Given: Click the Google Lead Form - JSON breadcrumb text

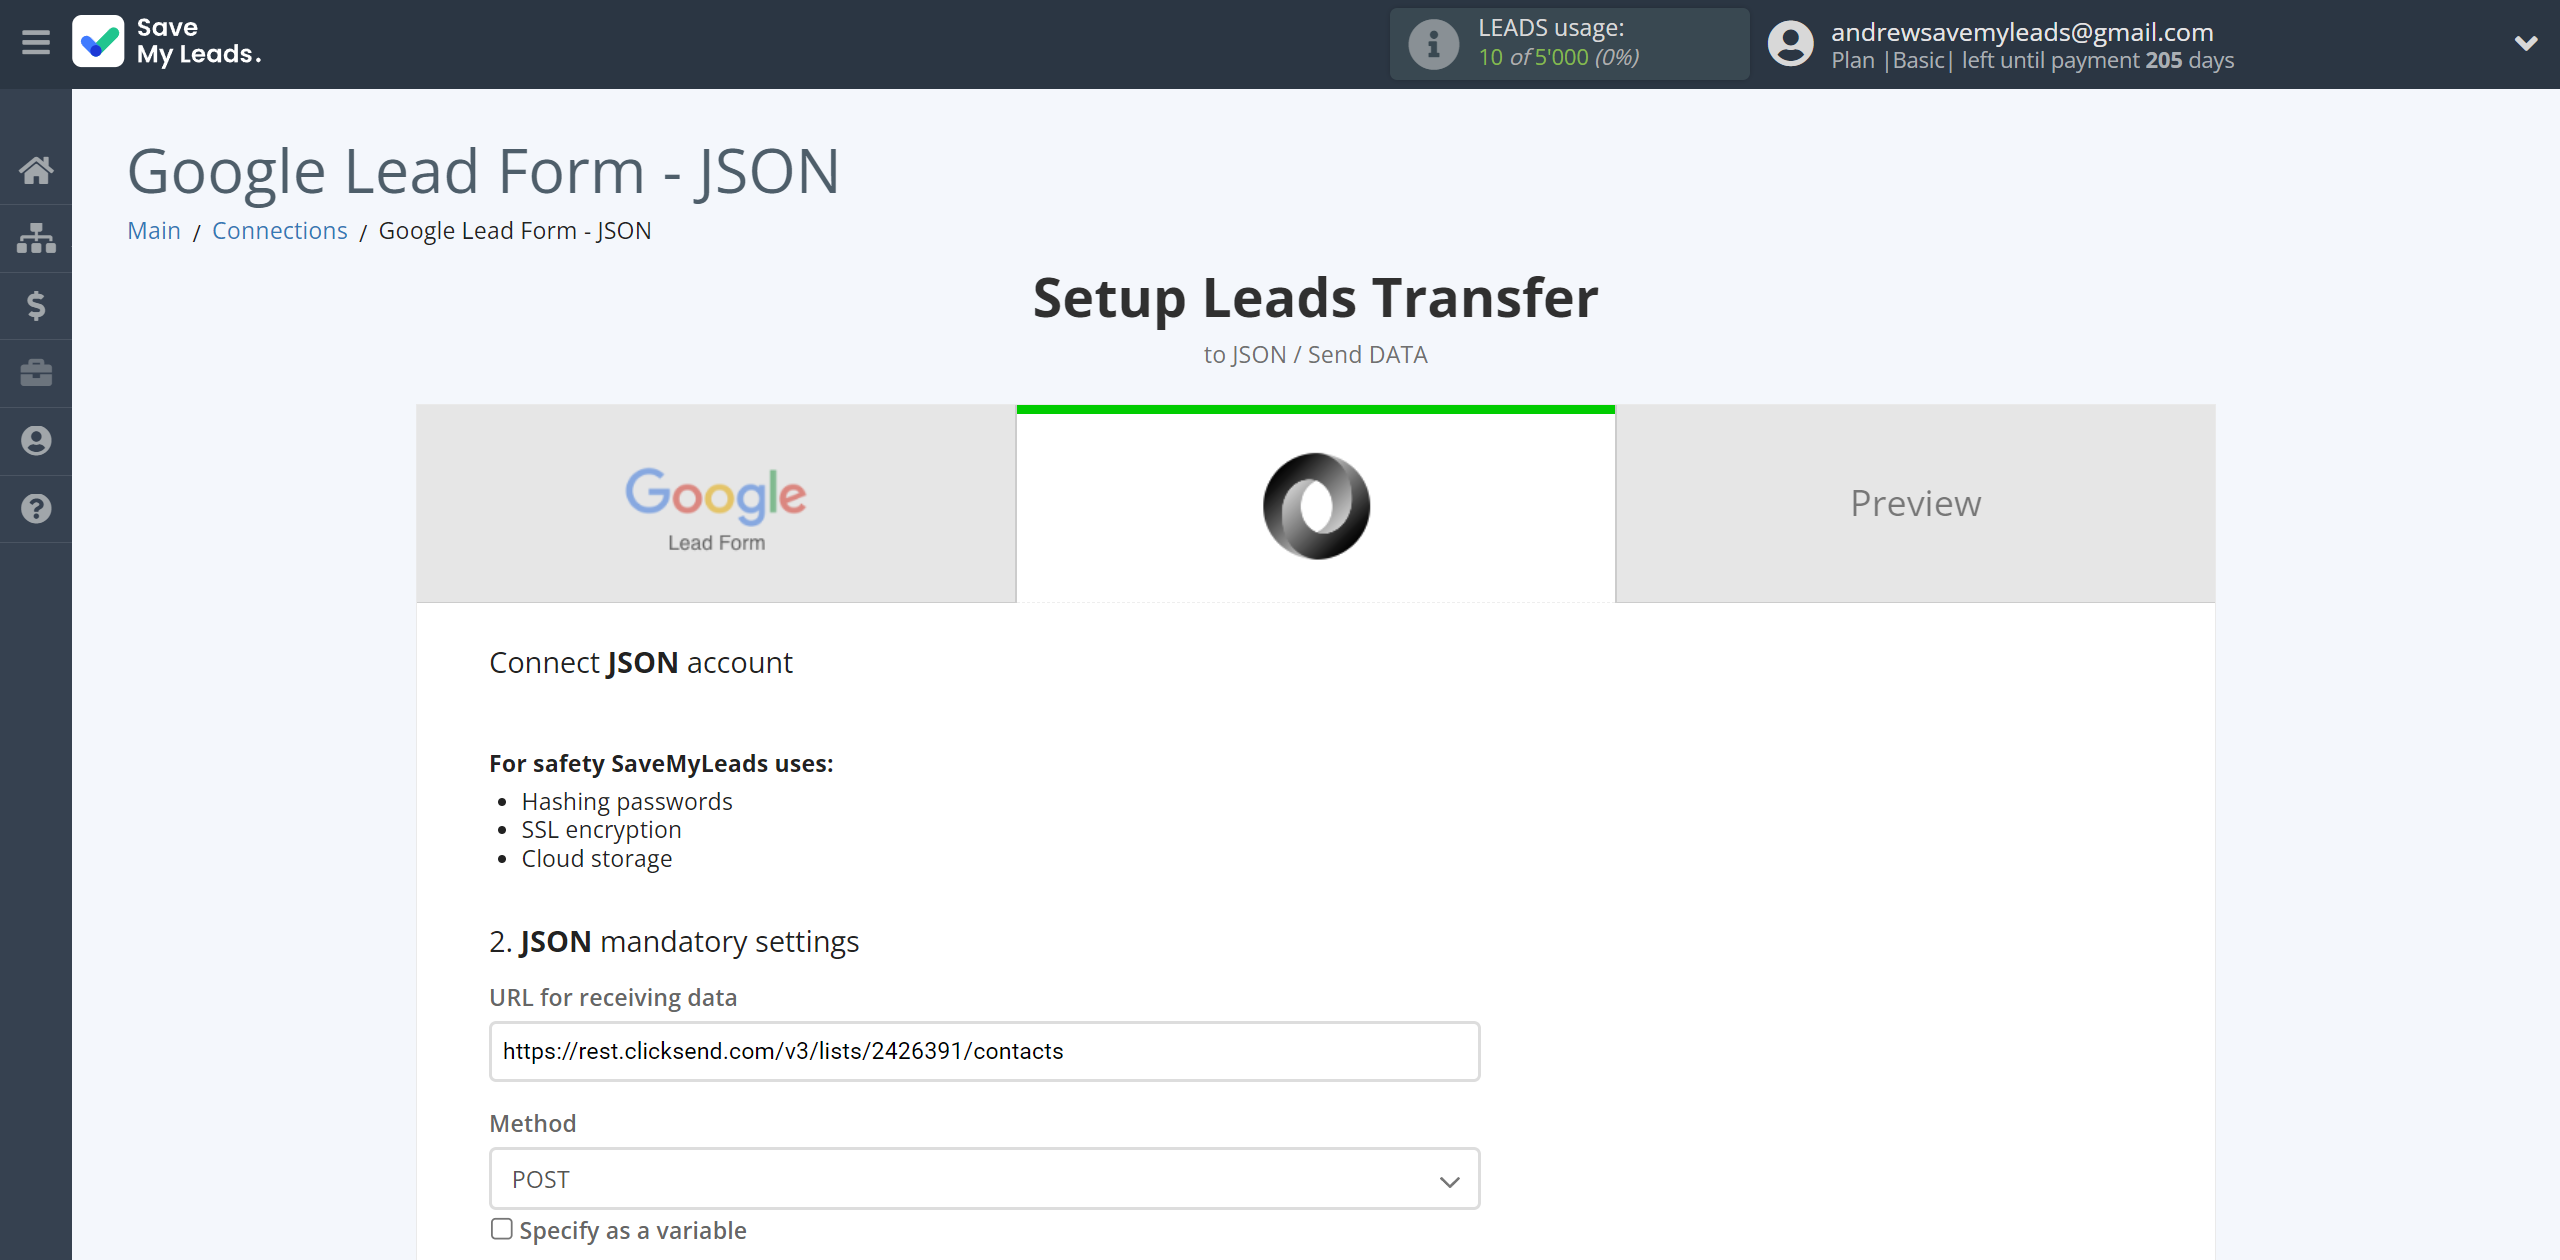Looking at the screenshot, I should point(515,230).
